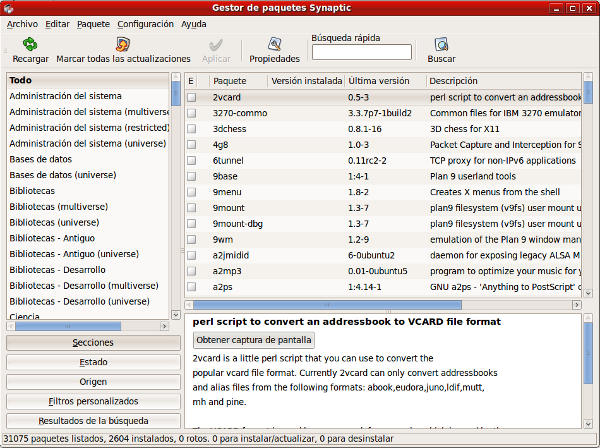Open the Configuración menu
This screenshot has width=600, height=448.
145,23
